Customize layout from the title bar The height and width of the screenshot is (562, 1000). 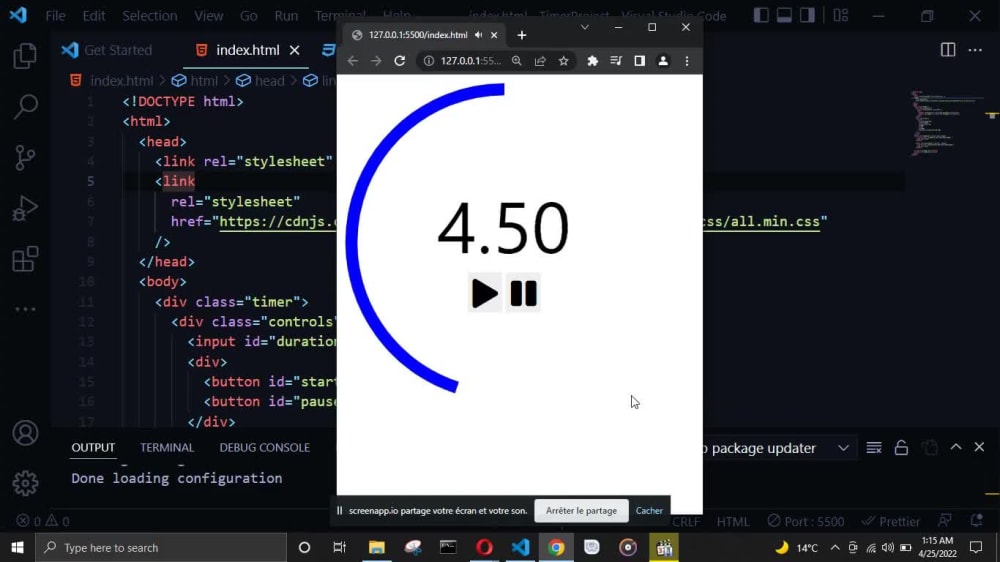click(841, 15)
